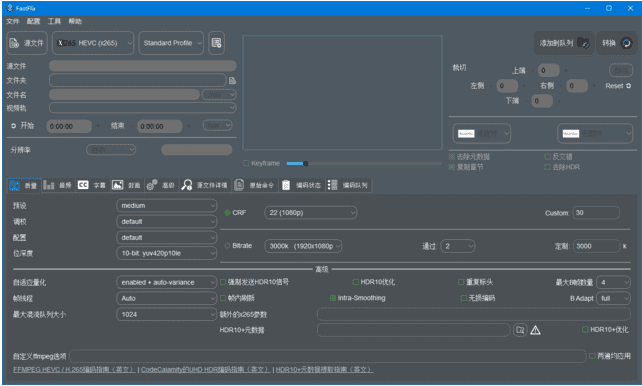Click the 转换 convert button
Screen dimensions: 642x386
pyautogui.click(x=617, y=43)
